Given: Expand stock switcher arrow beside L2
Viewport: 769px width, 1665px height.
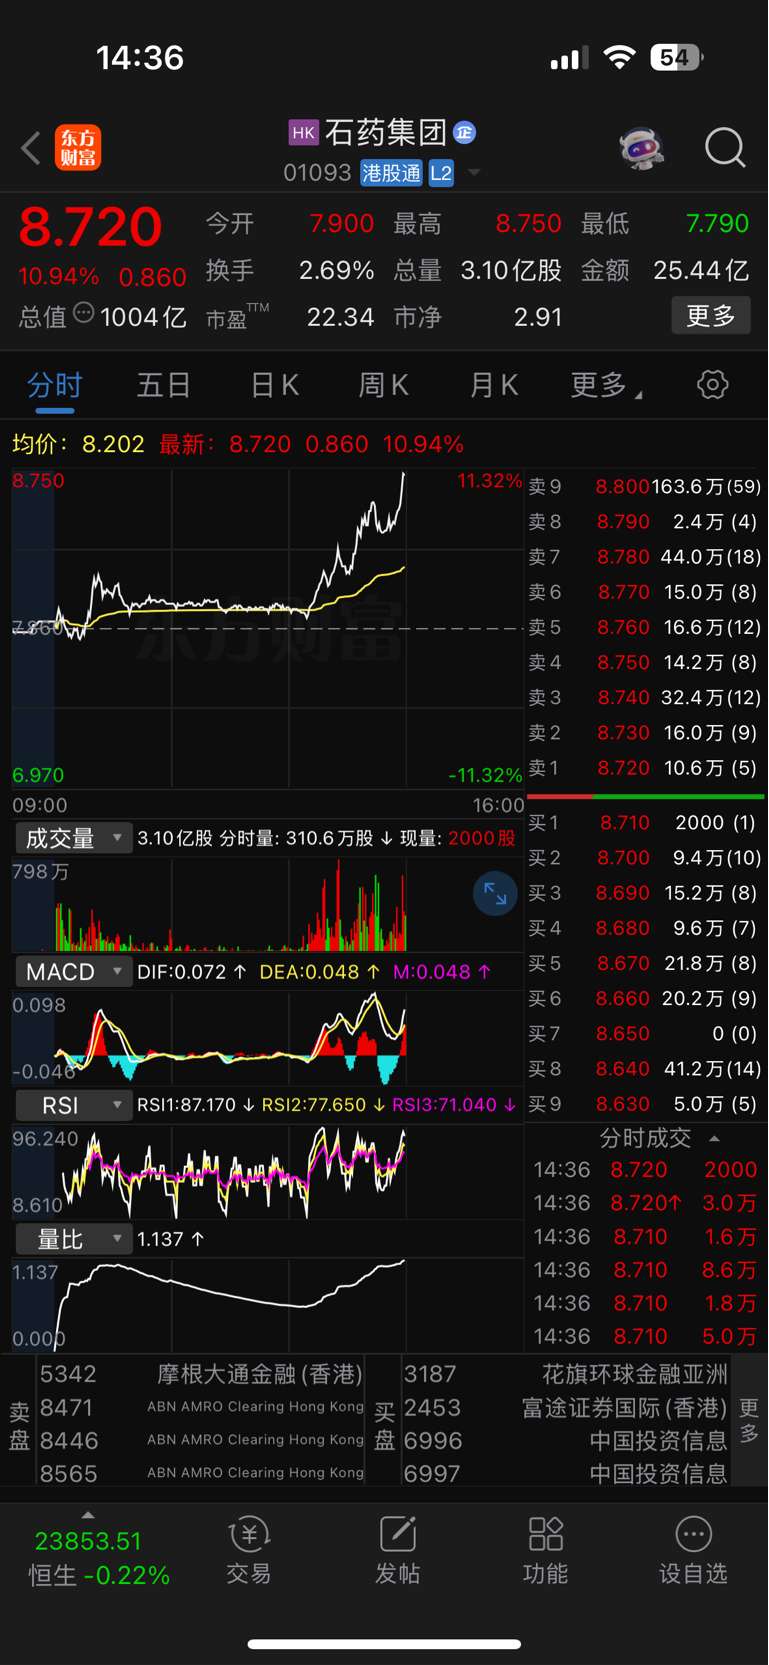Looking at the screenshot, I should (x=474, y=173).
